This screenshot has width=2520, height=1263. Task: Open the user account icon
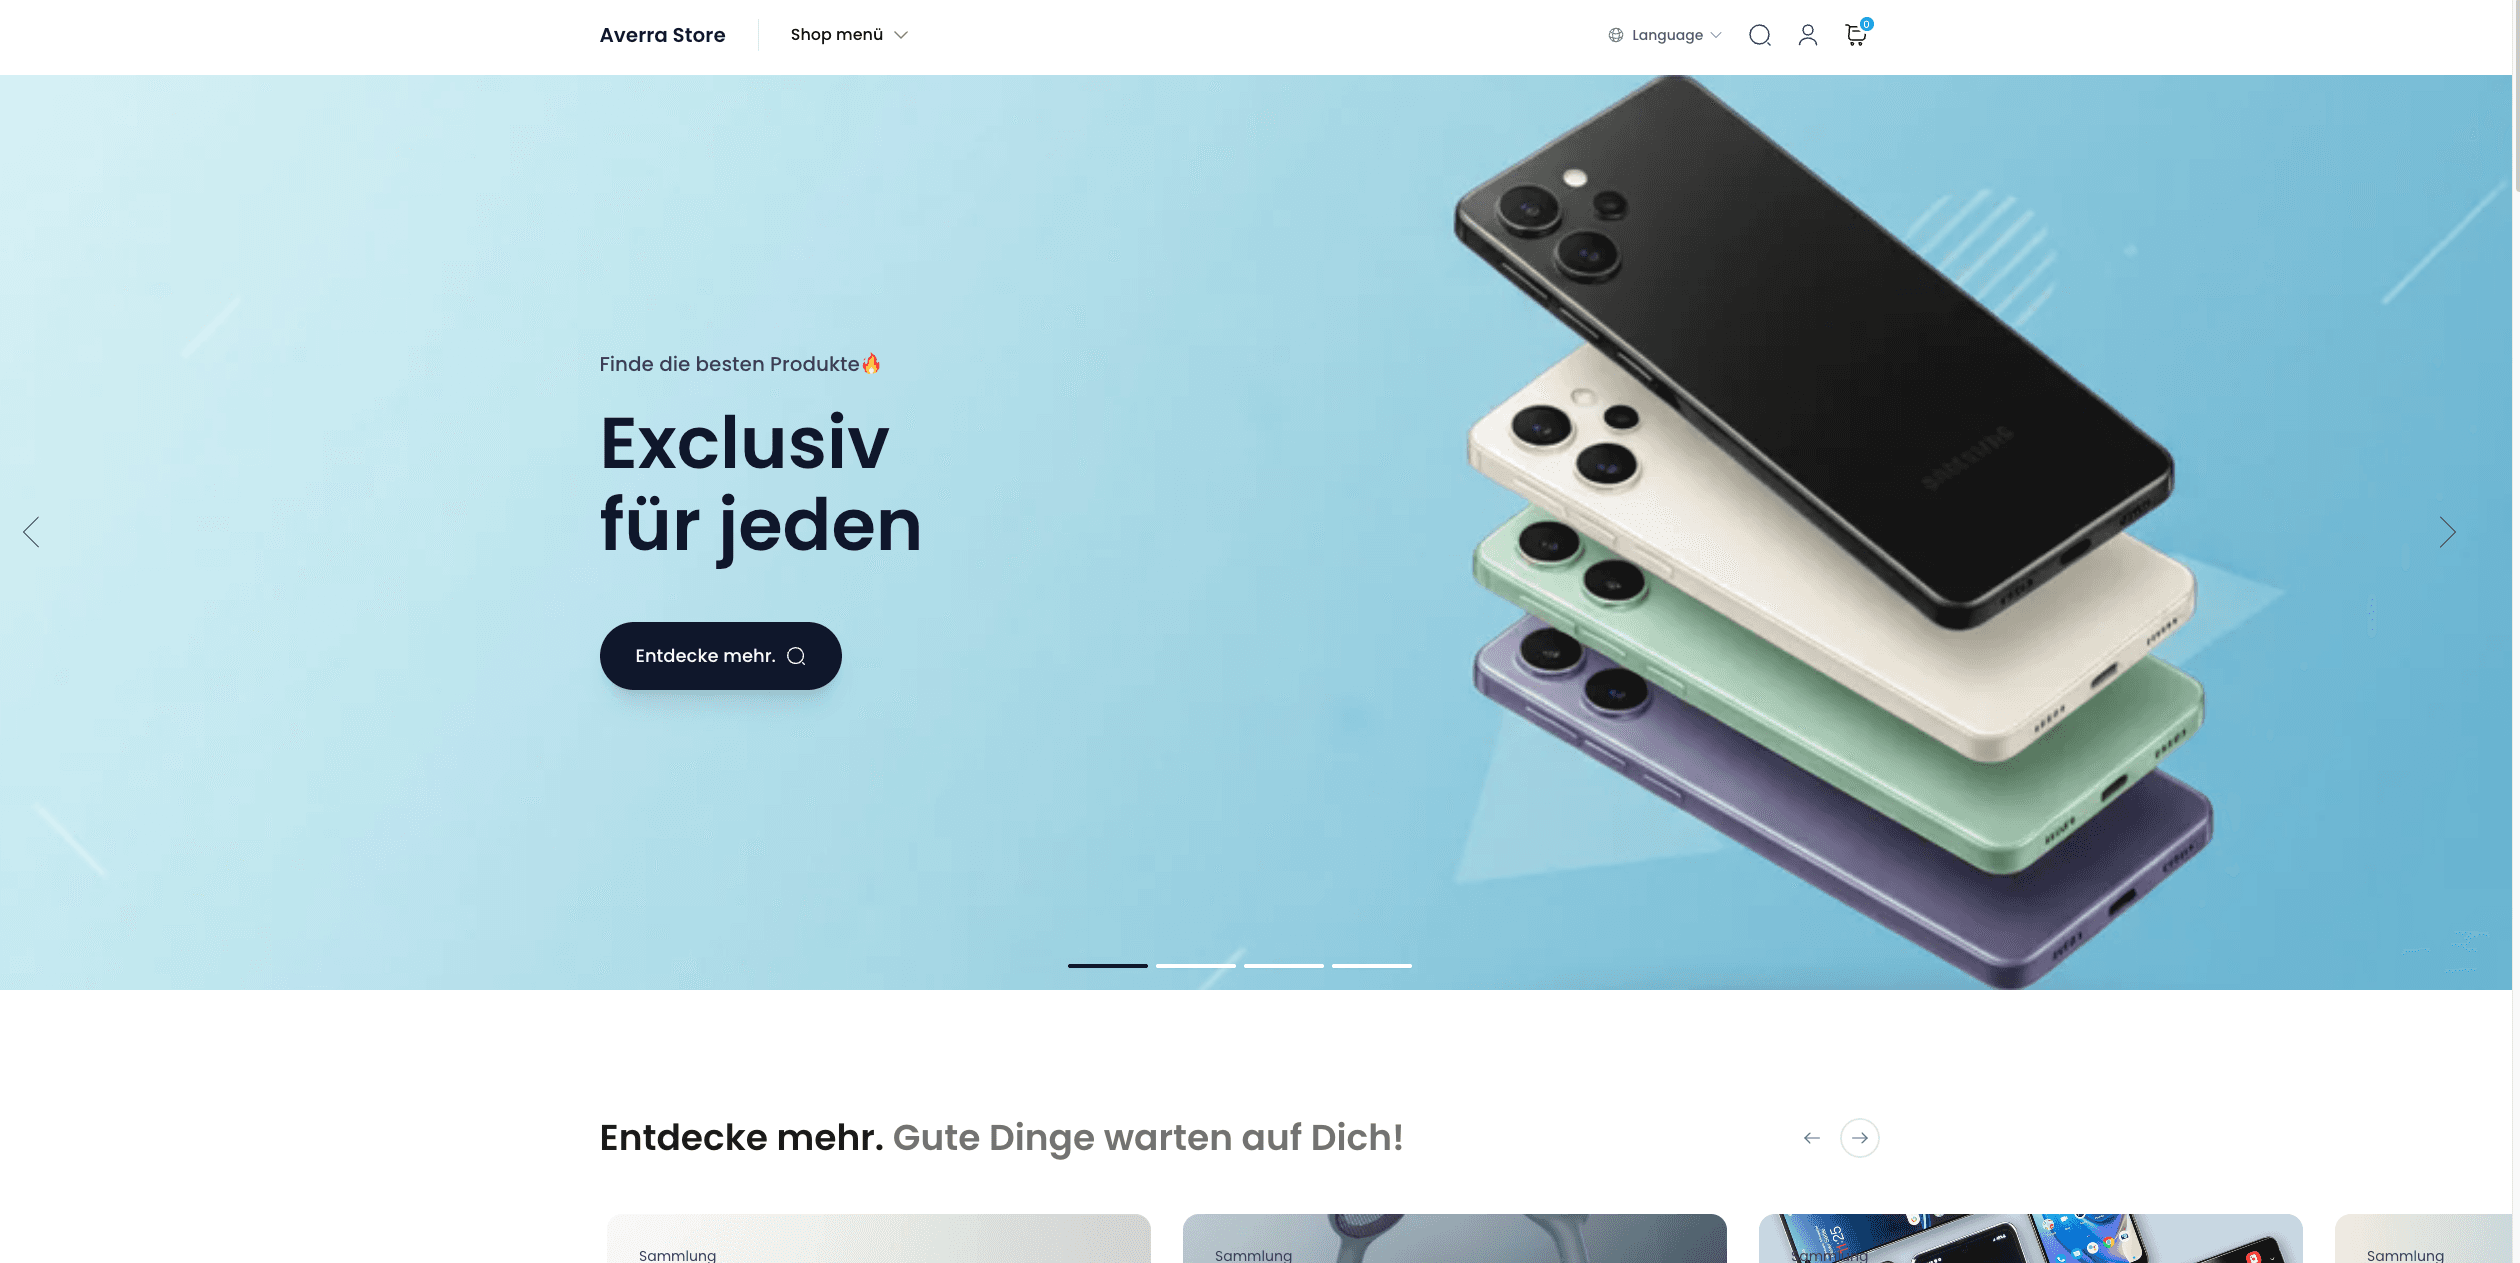pos(1807,35)
